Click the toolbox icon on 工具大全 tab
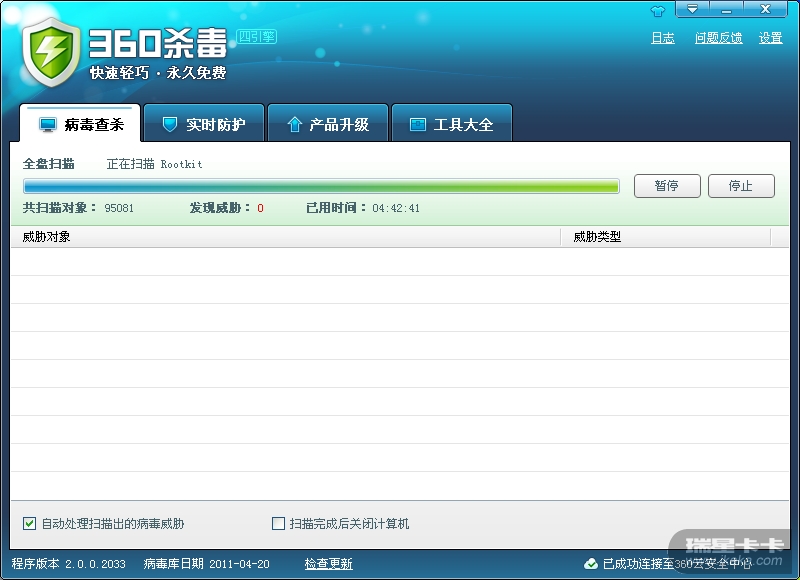The height and width of the screenshot is (580, 800). (418, 124)
